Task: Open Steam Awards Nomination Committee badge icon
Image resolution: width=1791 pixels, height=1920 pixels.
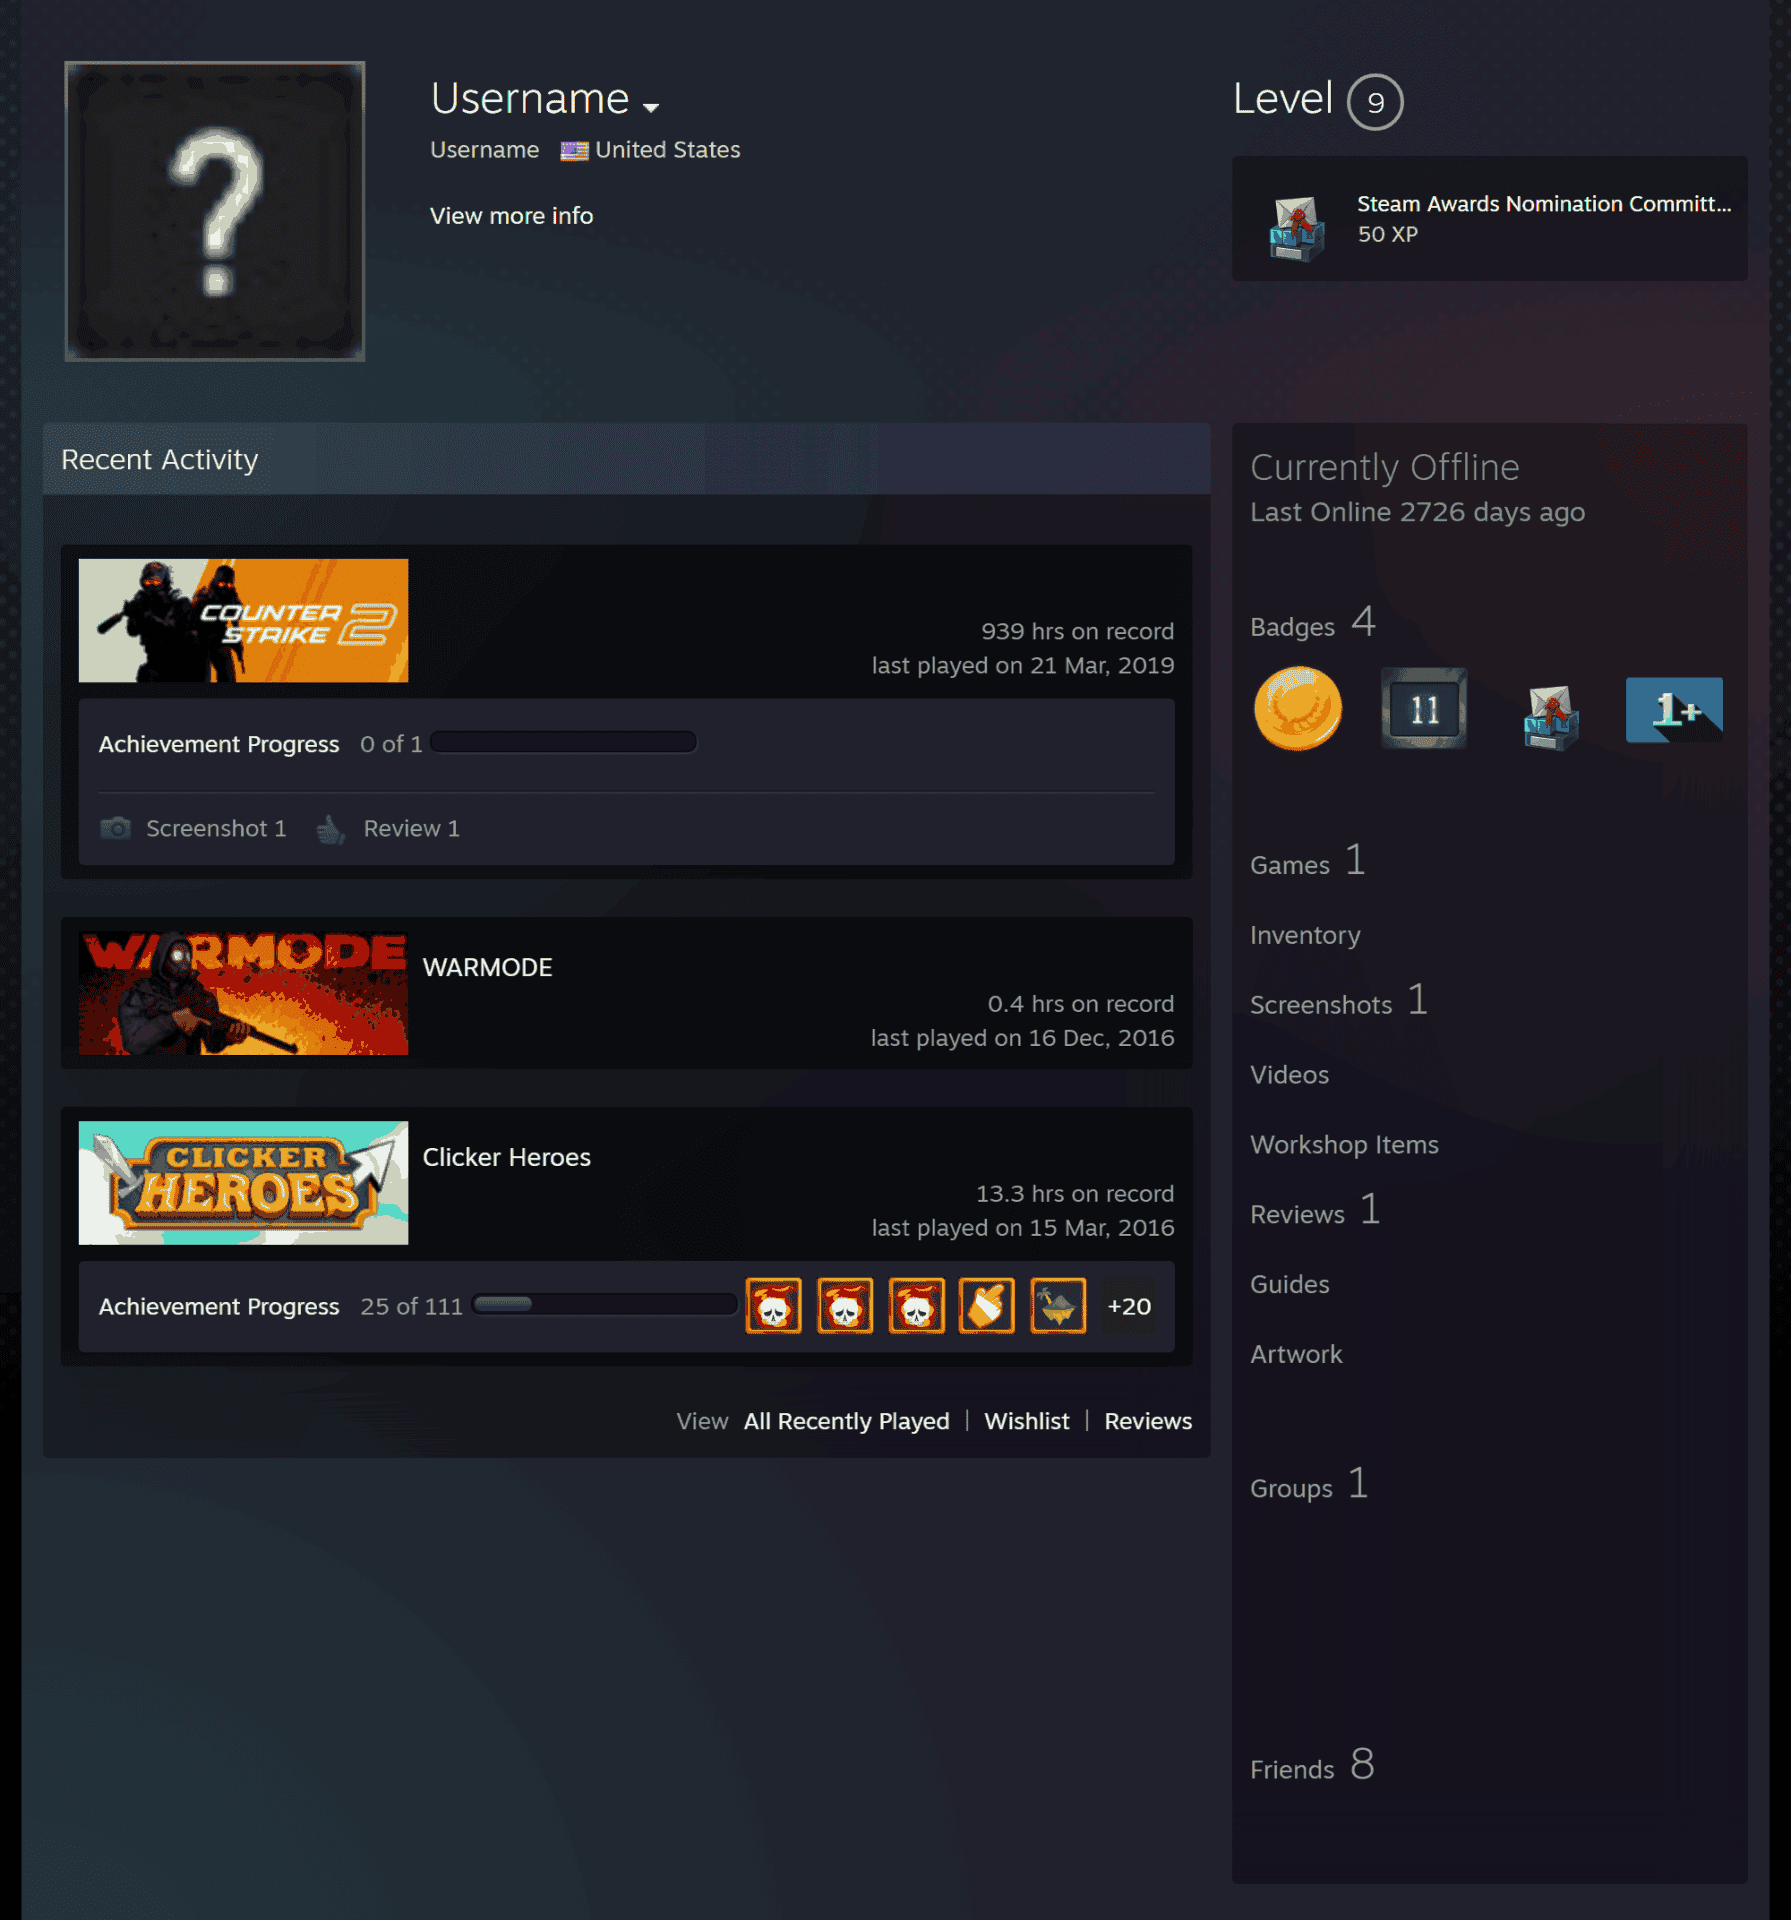Action: [x=1297, y=230]
